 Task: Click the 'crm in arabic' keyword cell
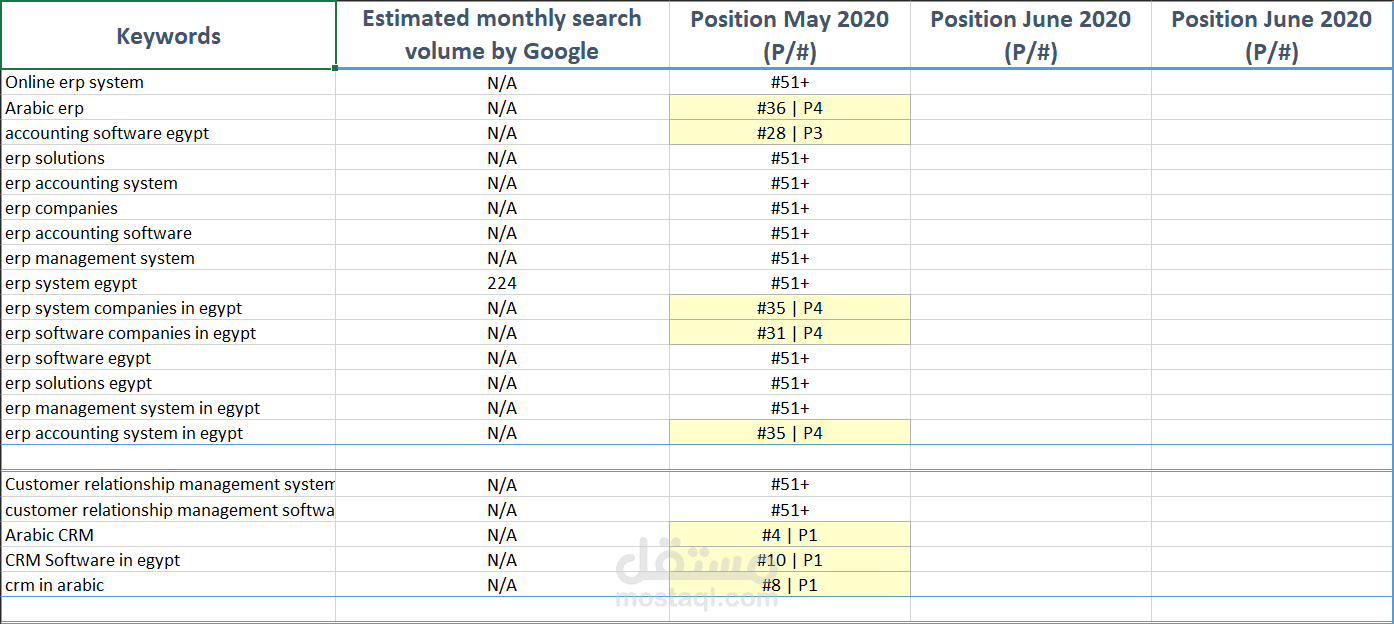[x=168, y=585]
